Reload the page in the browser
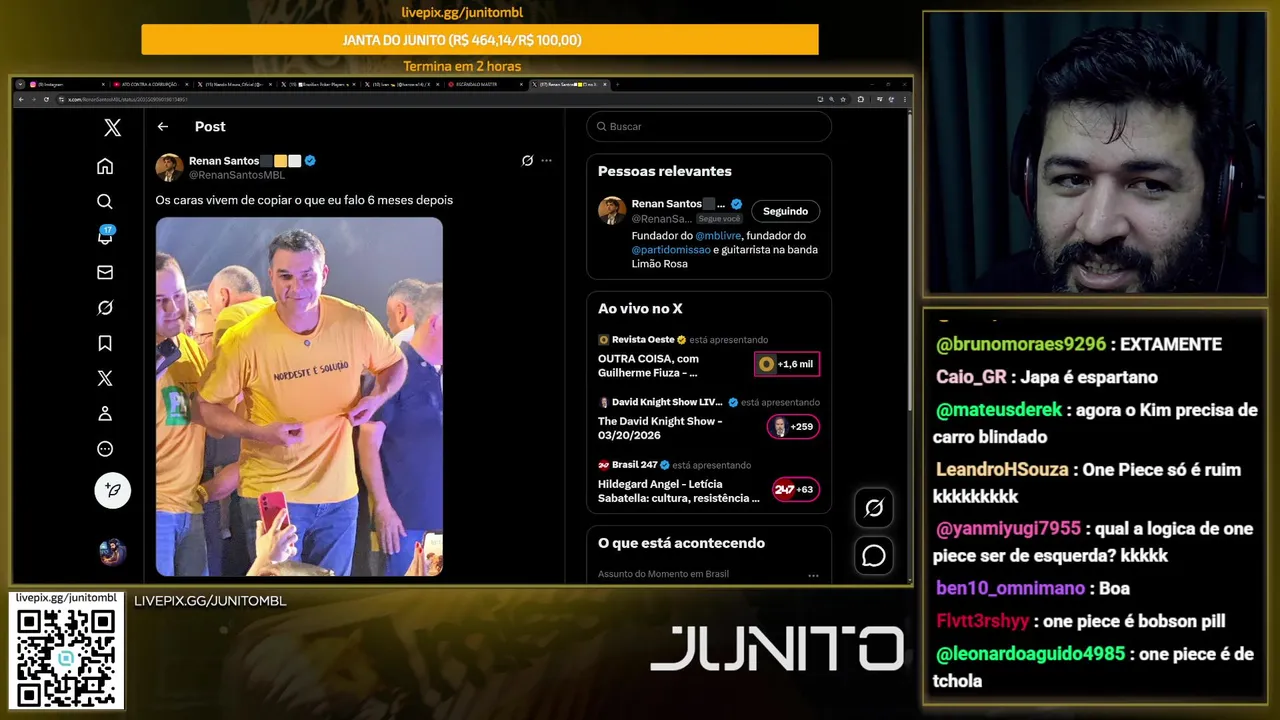The image size is (1280, 720). click(46, 99)
